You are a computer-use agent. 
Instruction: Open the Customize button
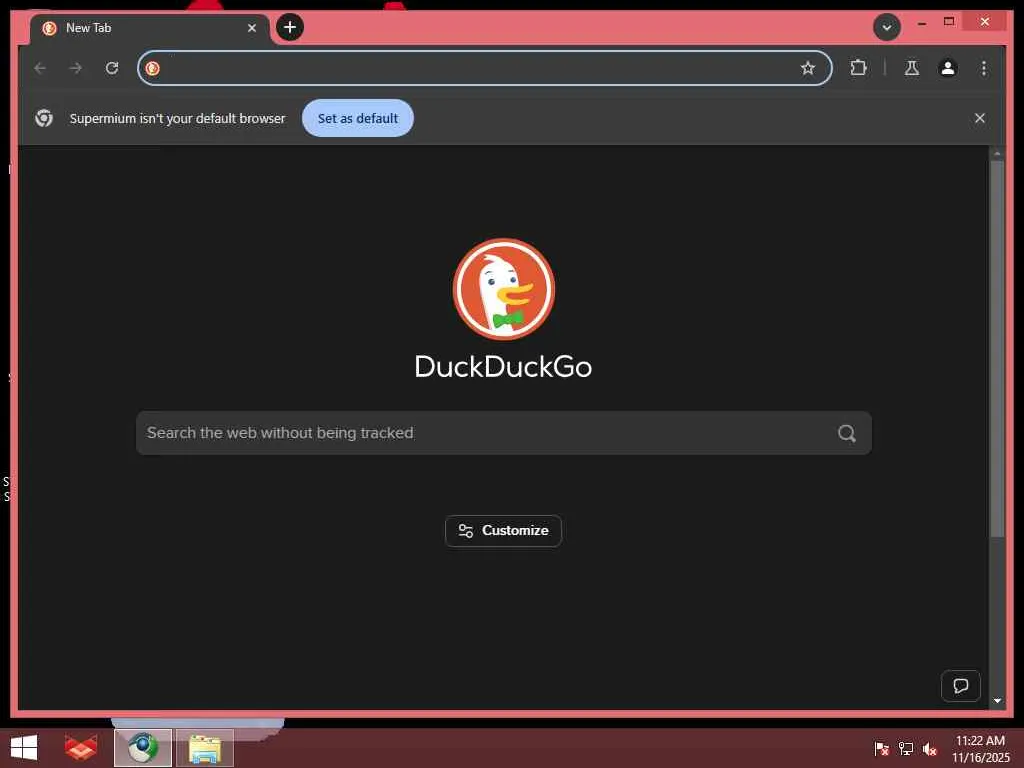tap(504, 531)
